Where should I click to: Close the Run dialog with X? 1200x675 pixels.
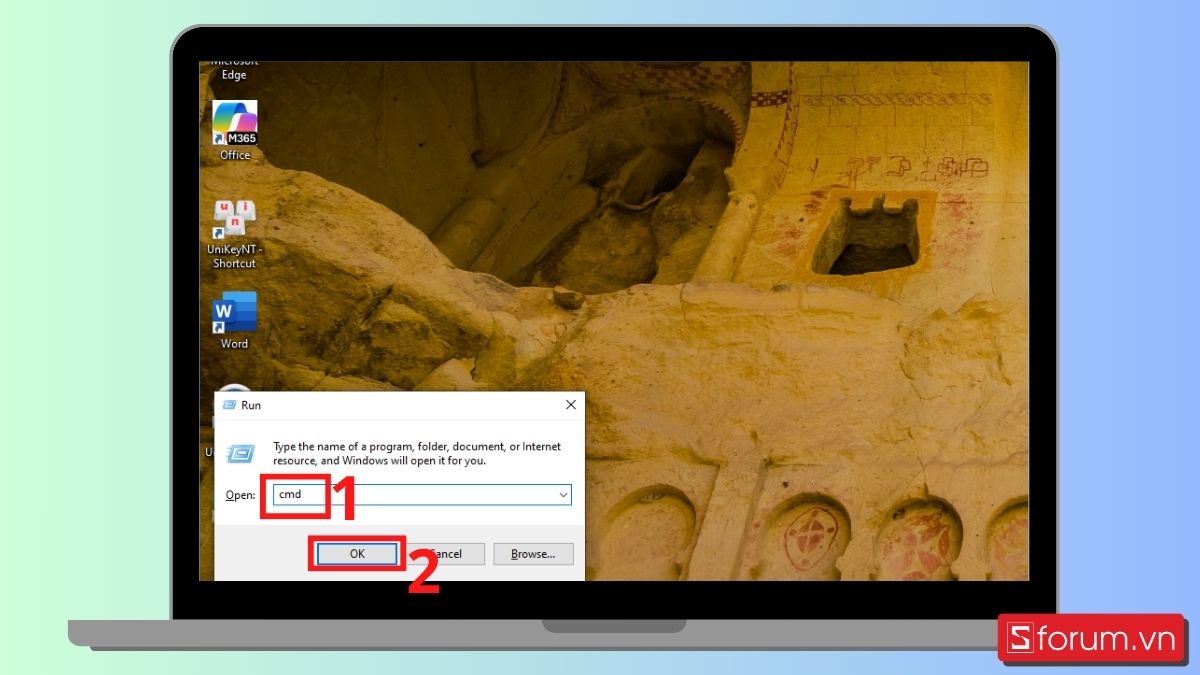pos(570,405)
